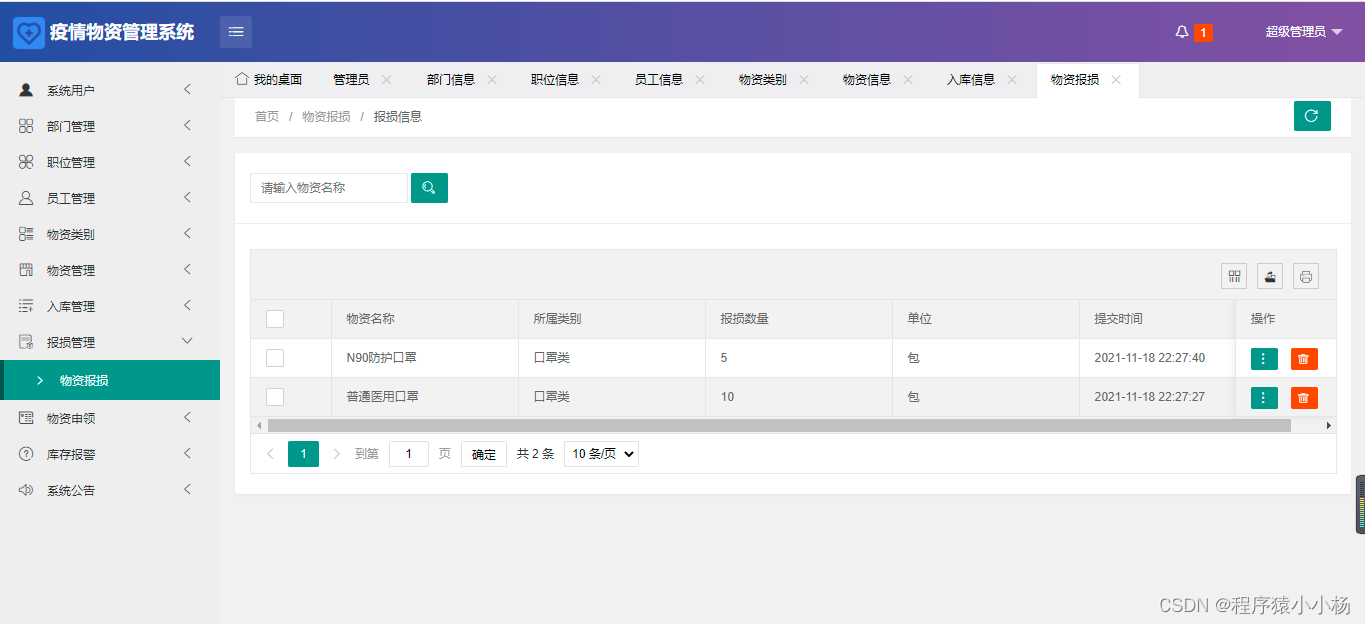Click the 库存报警 question icon
1365x624 pixels.
pos(26,454)
